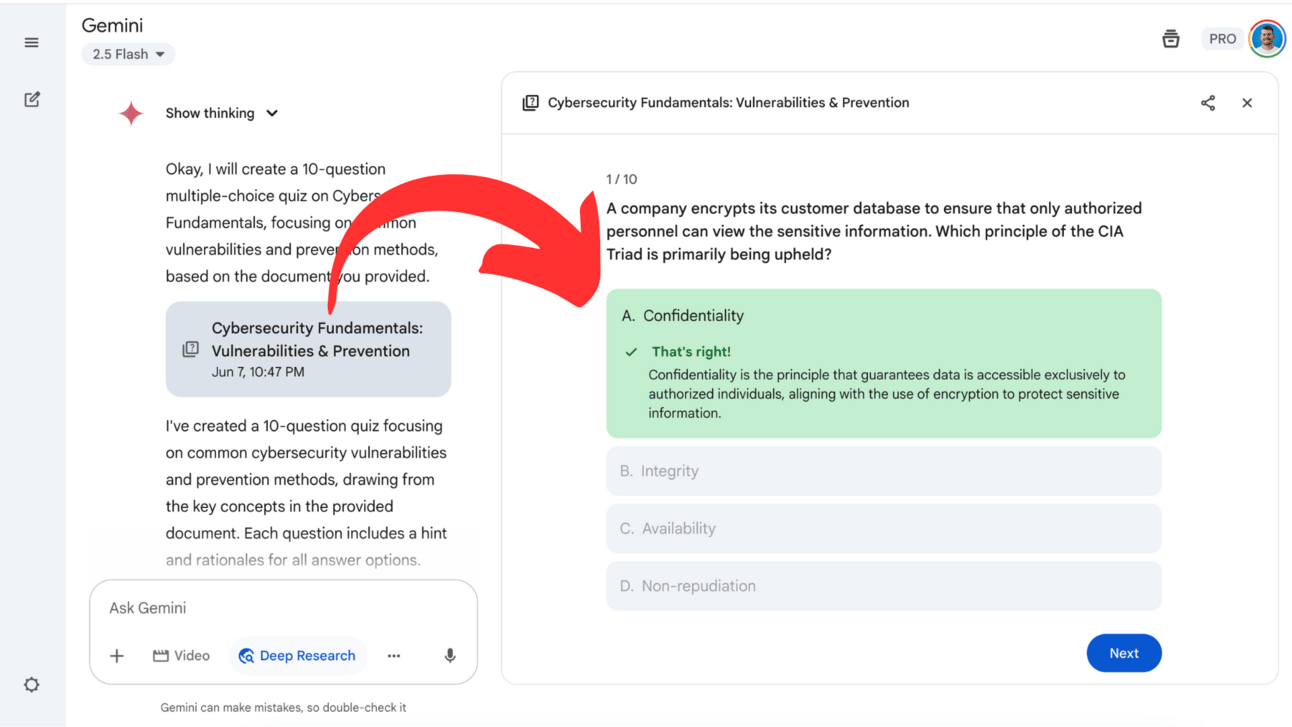Close the quiz panel with X
Image resolution: width=1292 pixels, height=727 pixels.
[x=1247, y=103]
